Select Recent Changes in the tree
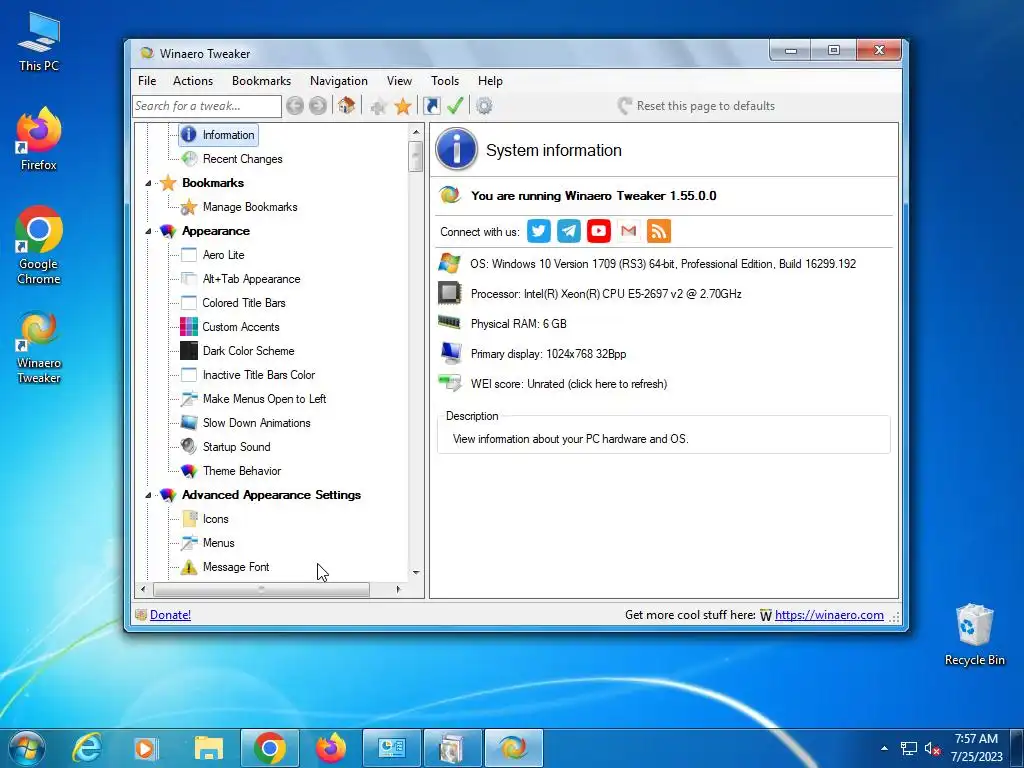The height and width of the screenshot is (768, 1024). [242, 159]
